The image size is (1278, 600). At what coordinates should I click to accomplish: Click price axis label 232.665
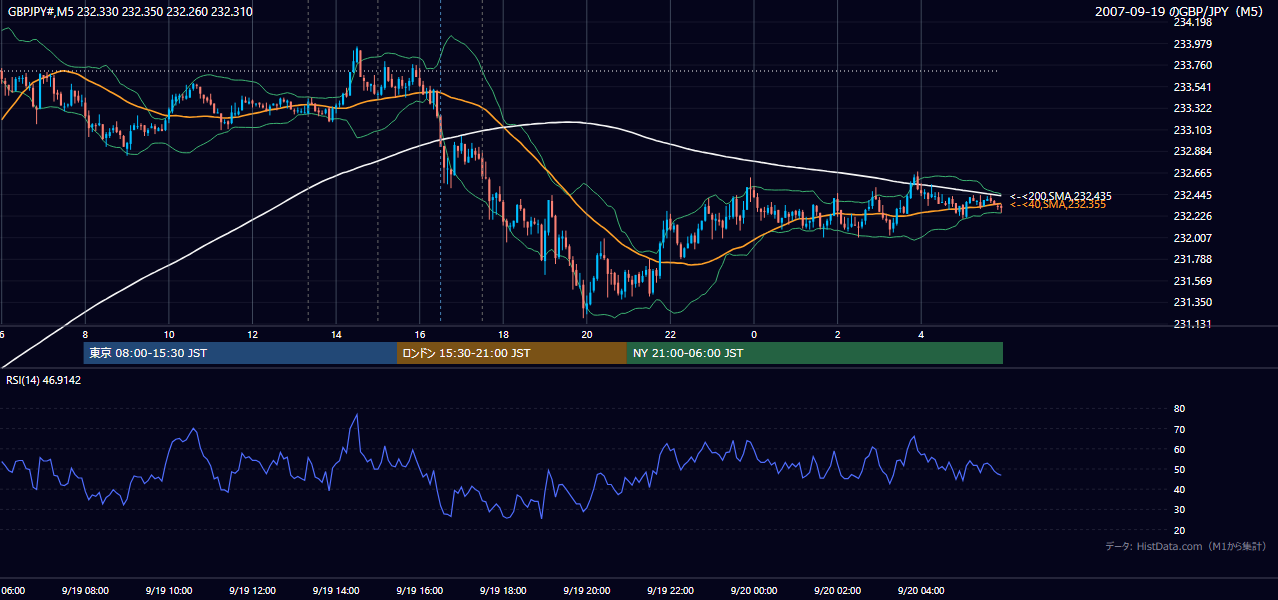coord(1192,173)
